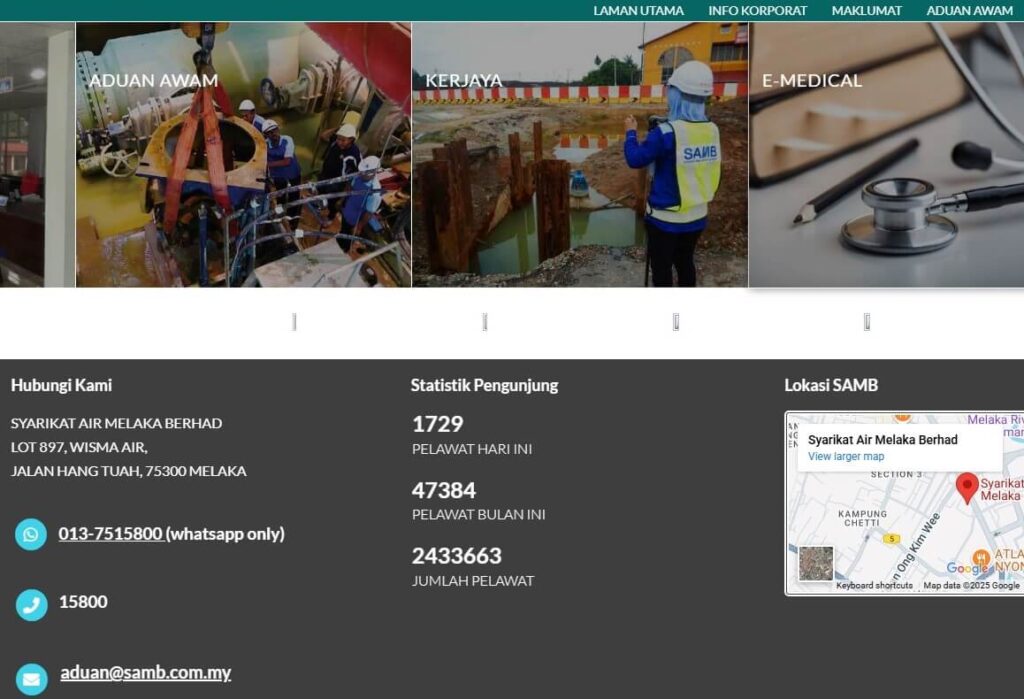Open the E-MEDICAL image card
Screen dimensions: 1024x699
click(x=886, y=155)
